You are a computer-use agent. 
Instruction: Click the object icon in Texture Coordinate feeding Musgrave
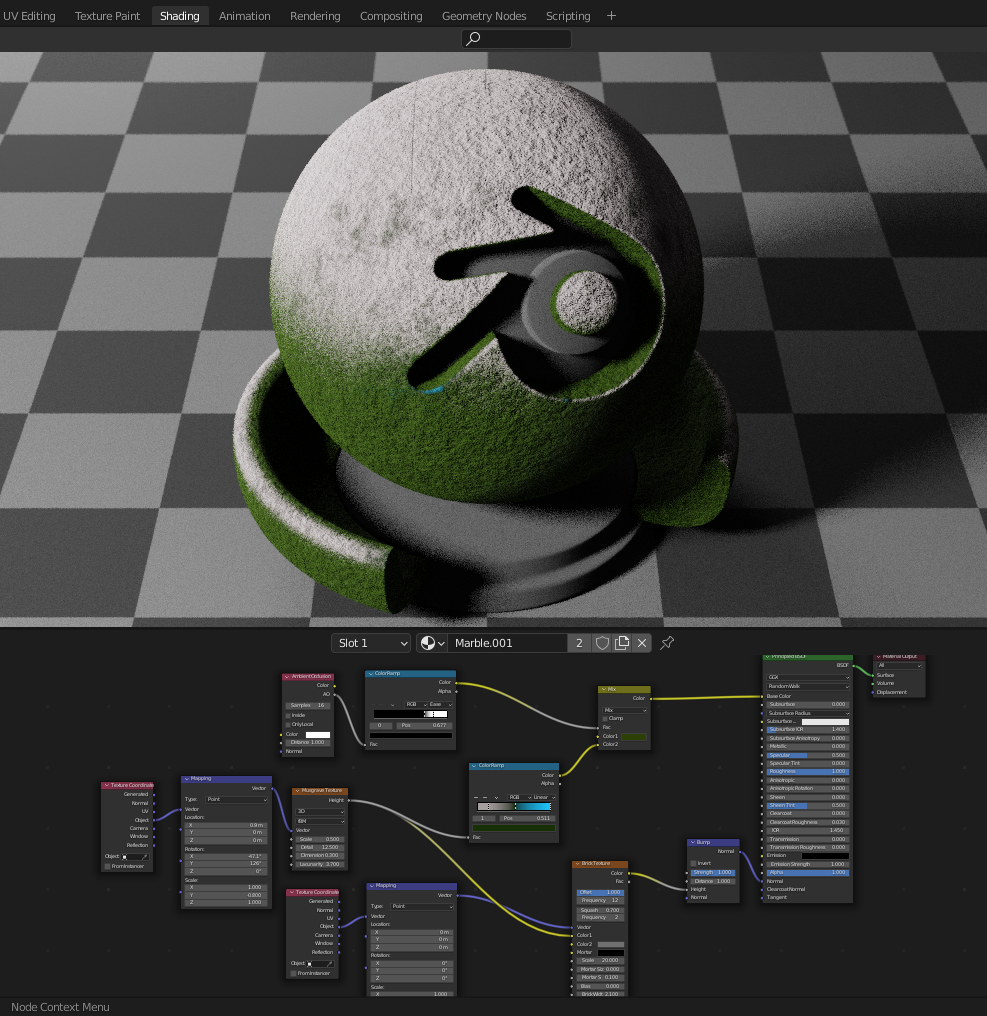click(x=124, y=857)
